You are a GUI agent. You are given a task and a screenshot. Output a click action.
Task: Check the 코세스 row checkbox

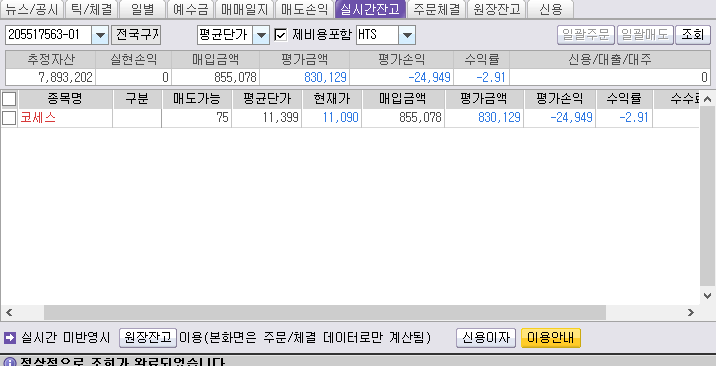(9, 118)
